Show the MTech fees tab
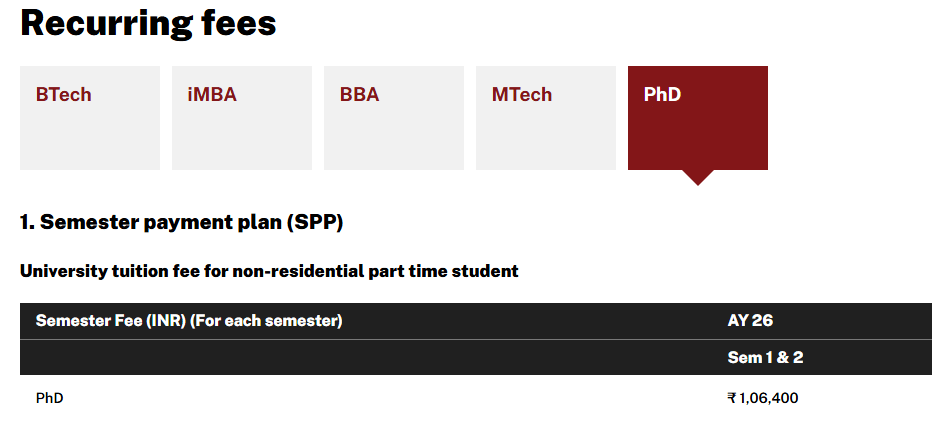941x435 pixels. [545, 117]
